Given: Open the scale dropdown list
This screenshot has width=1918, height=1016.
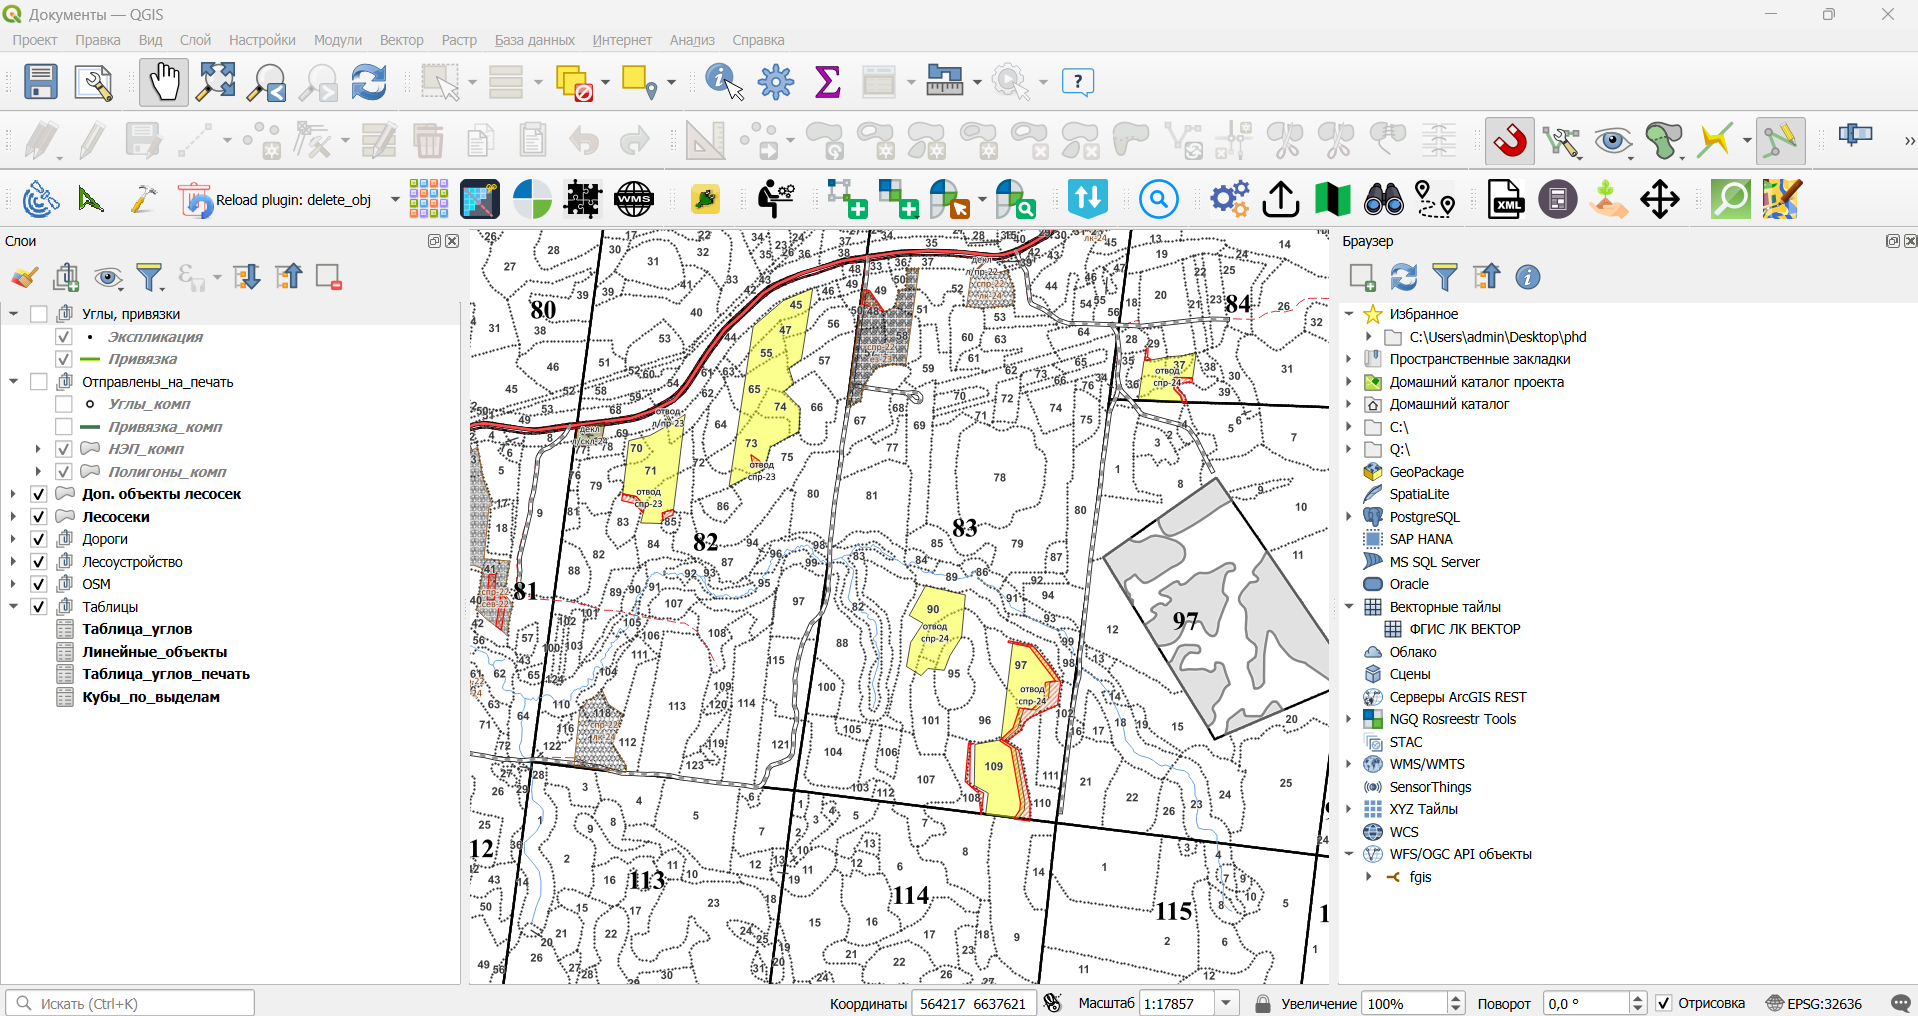Looking at the screenshot, I should 1227,1003.
